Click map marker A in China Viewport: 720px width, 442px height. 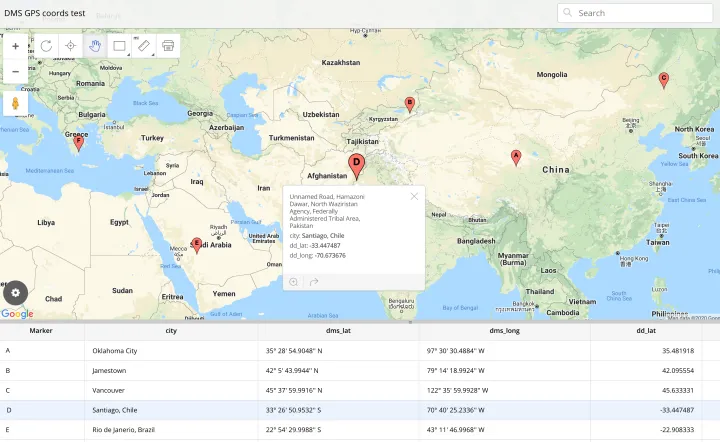[516, 157]
